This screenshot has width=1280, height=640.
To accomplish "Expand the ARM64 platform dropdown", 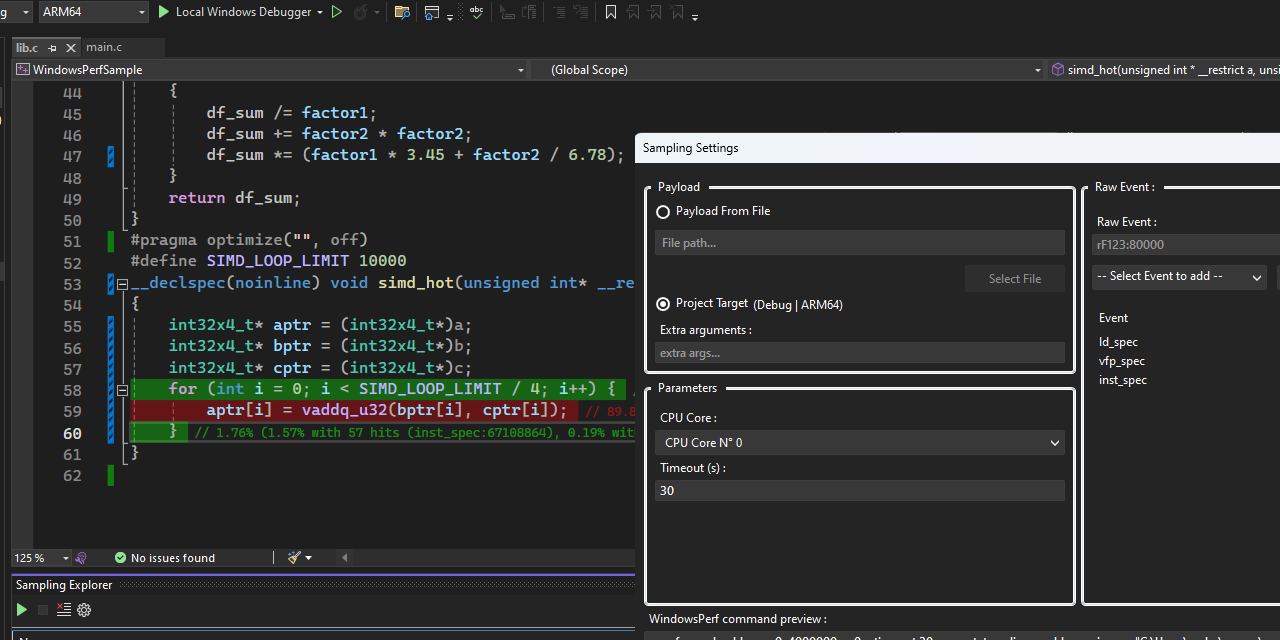I will tap(93, 12).
